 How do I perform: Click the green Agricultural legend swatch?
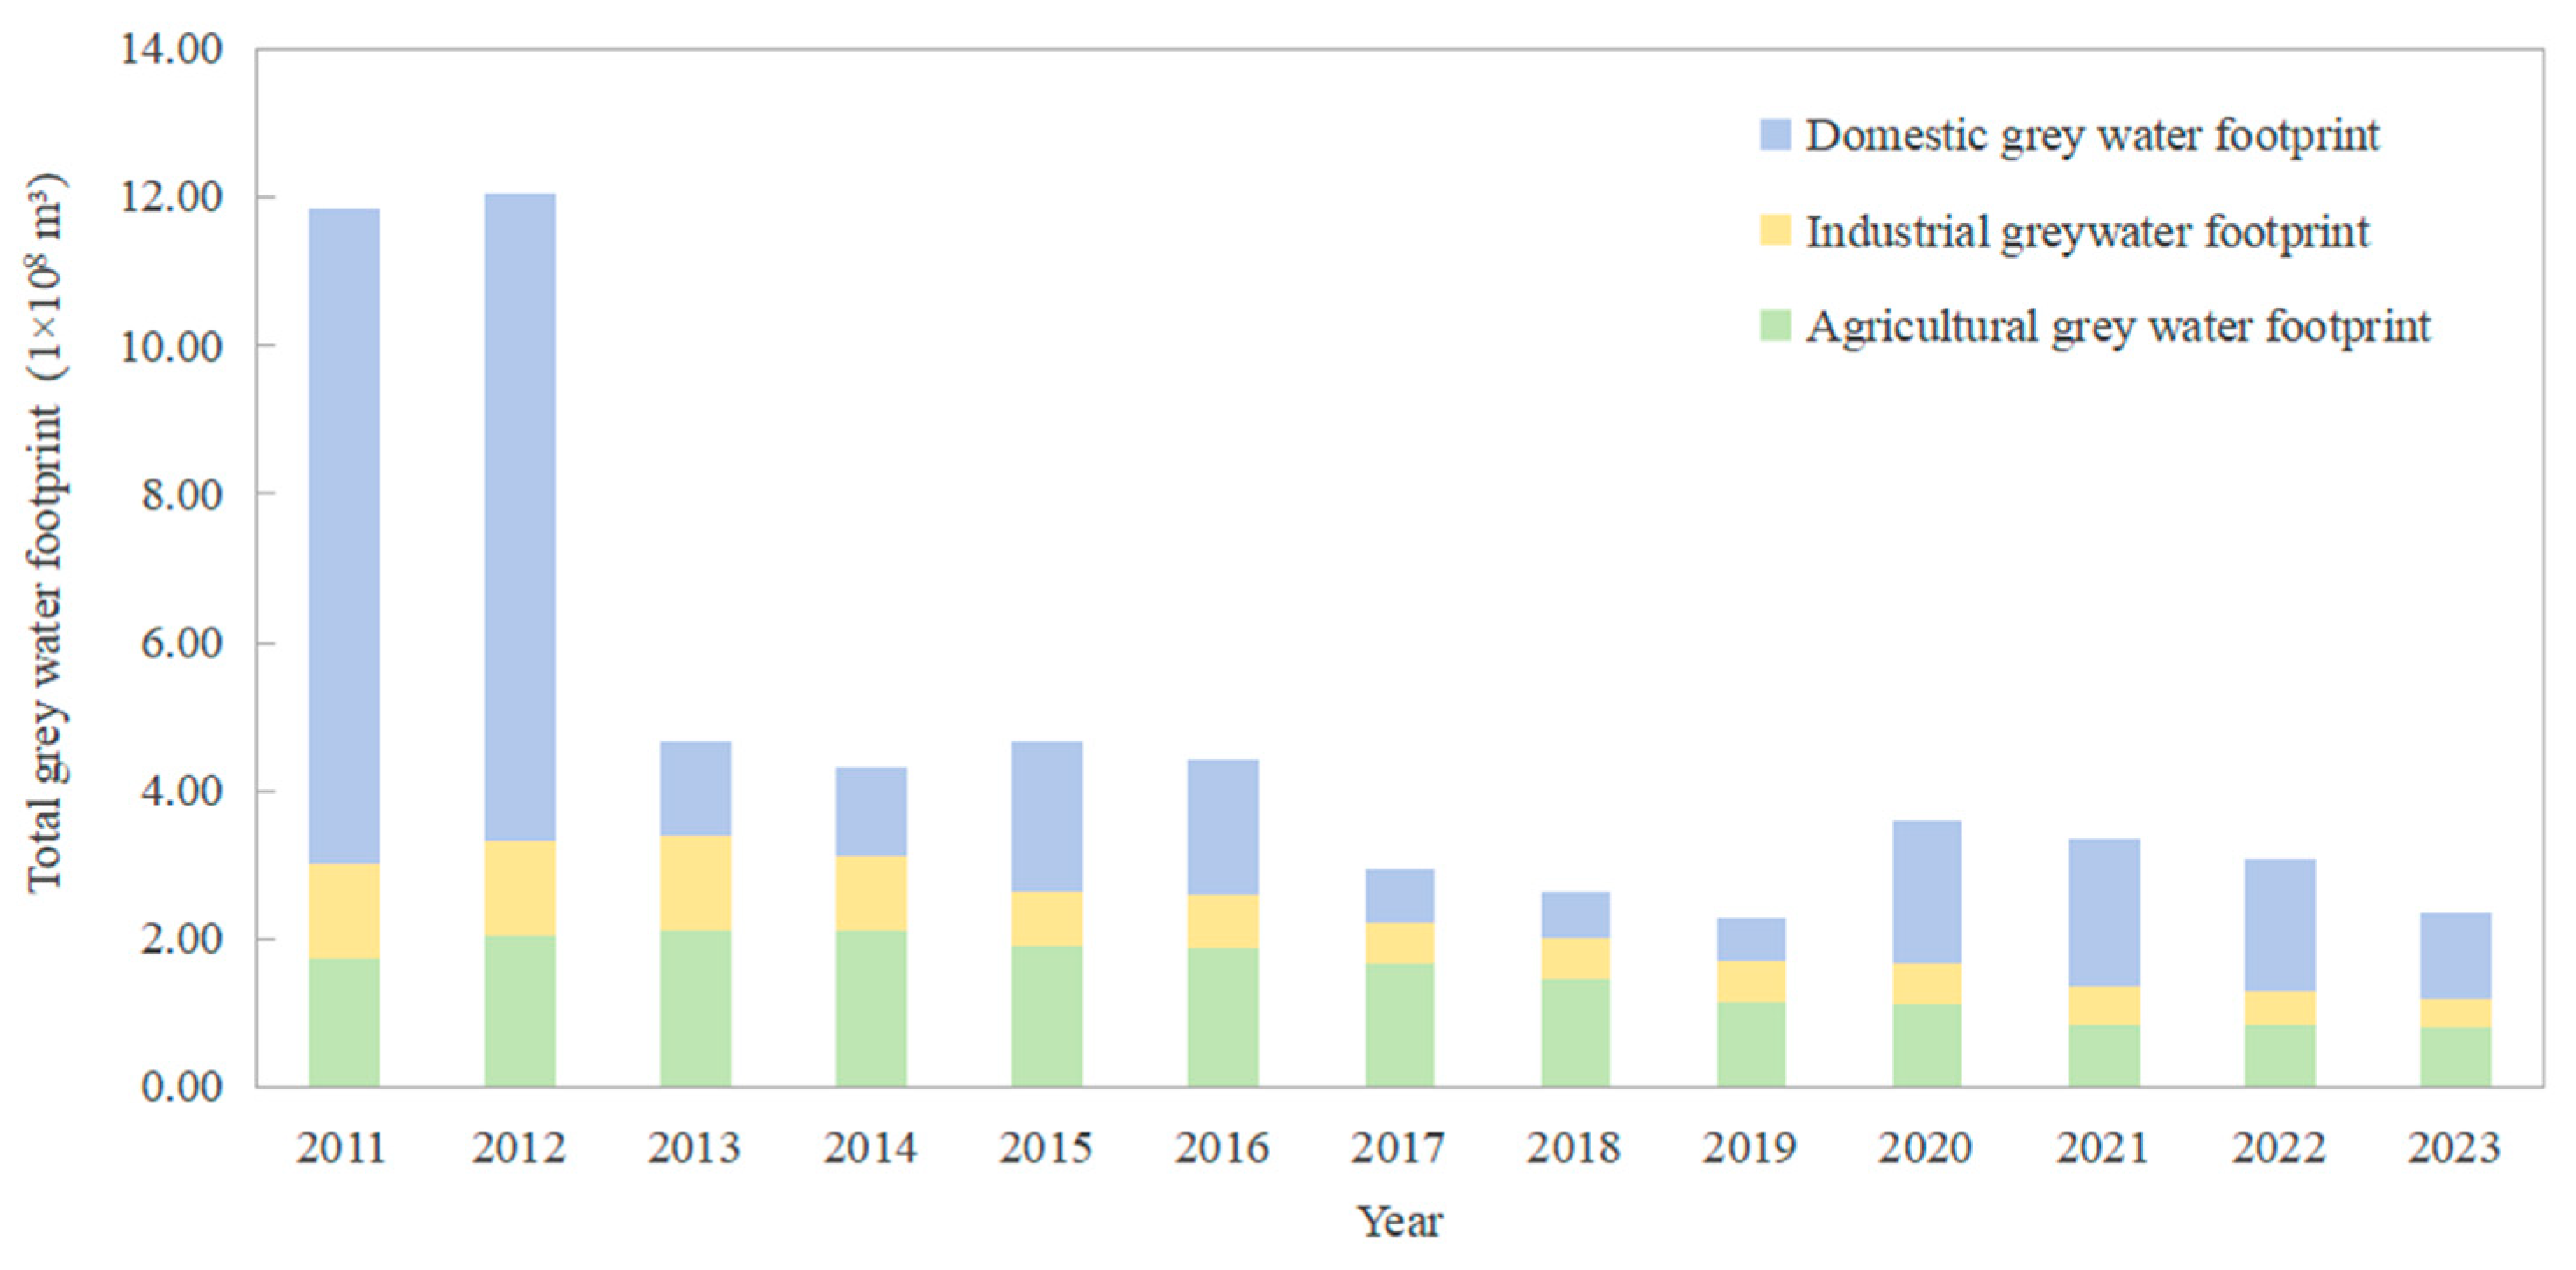tap(1775, 326)
